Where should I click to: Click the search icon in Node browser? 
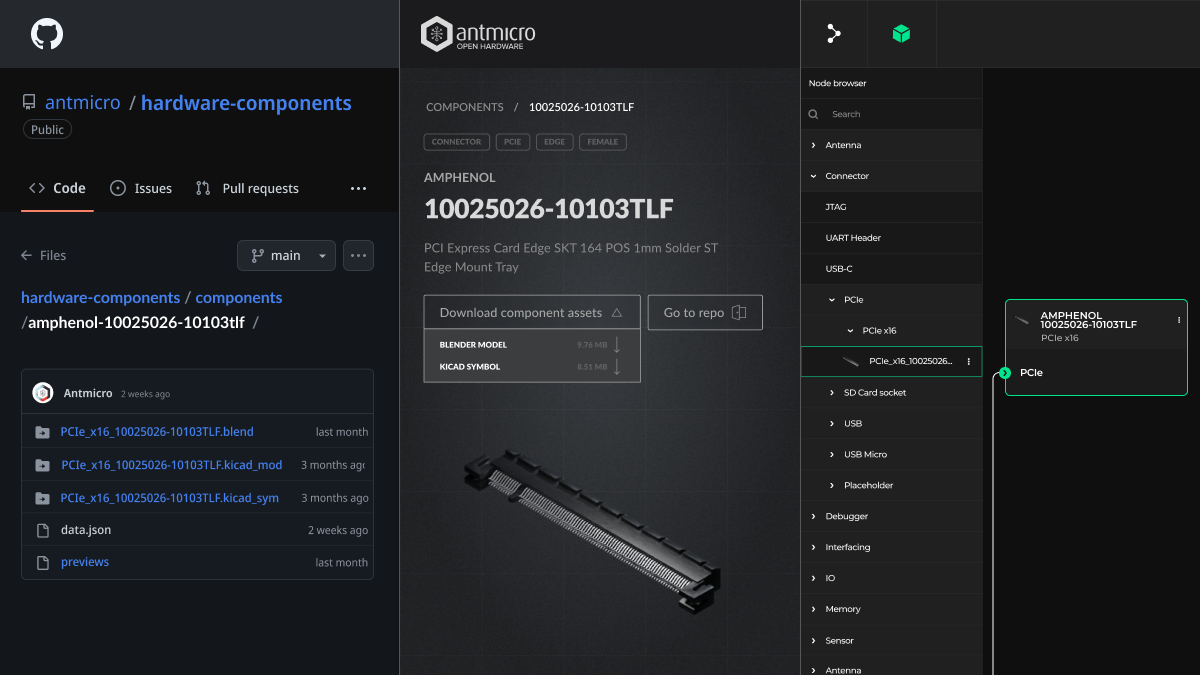812,114
